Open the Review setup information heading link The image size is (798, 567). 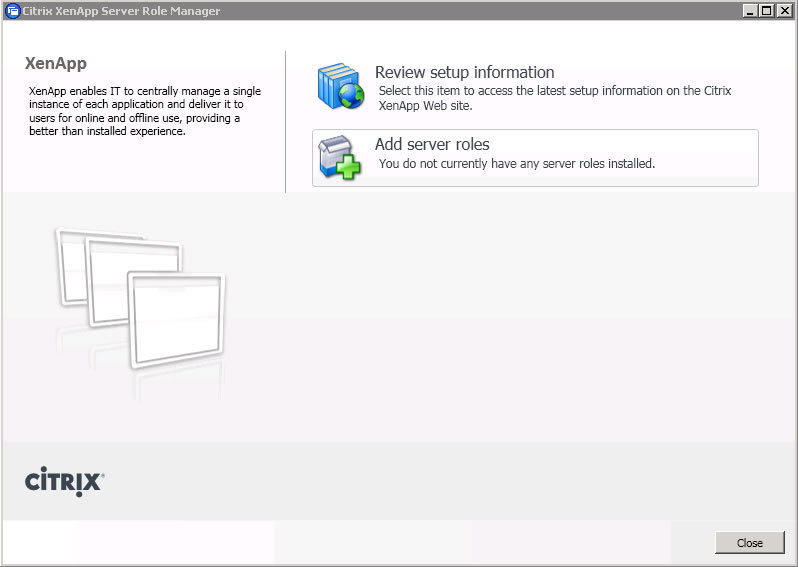(464, 72)
